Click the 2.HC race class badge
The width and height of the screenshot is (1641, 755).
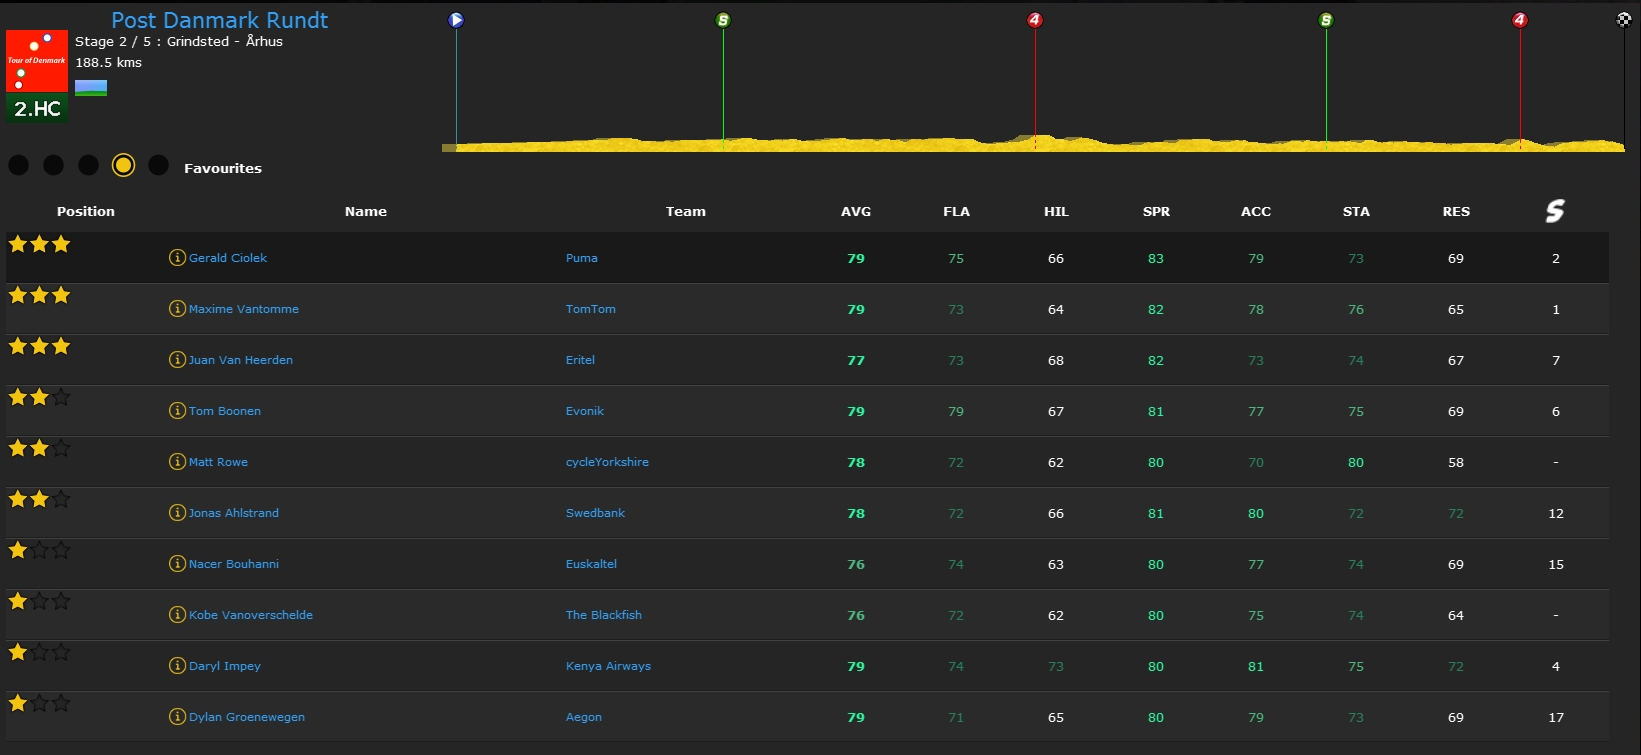coord(37,109)
